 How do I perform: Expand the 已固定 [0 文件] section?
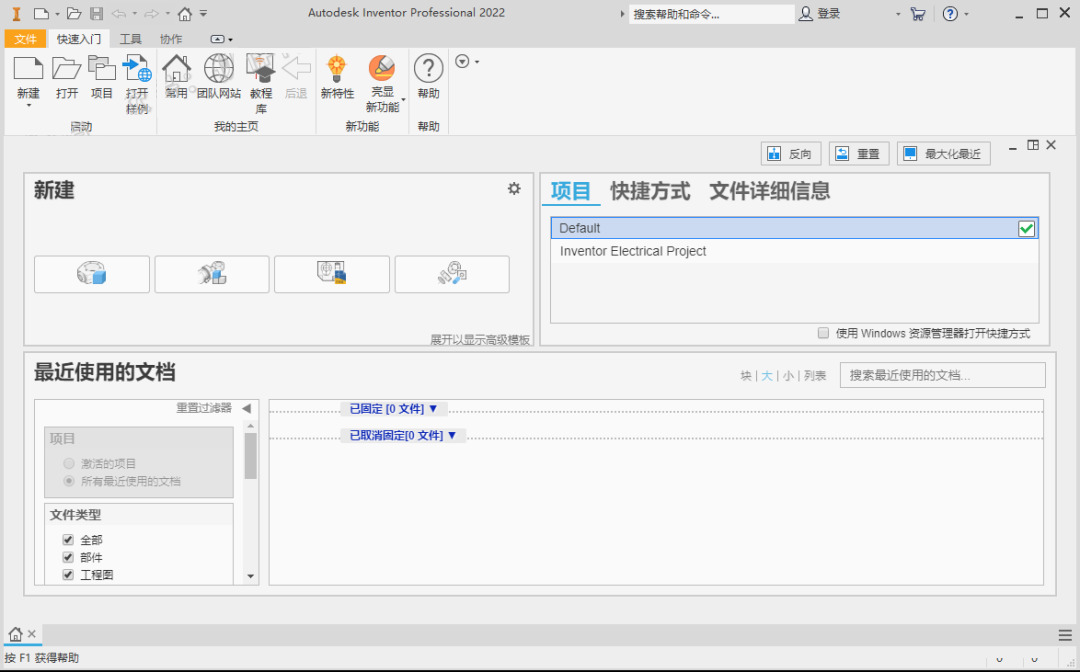coord(394,409)
